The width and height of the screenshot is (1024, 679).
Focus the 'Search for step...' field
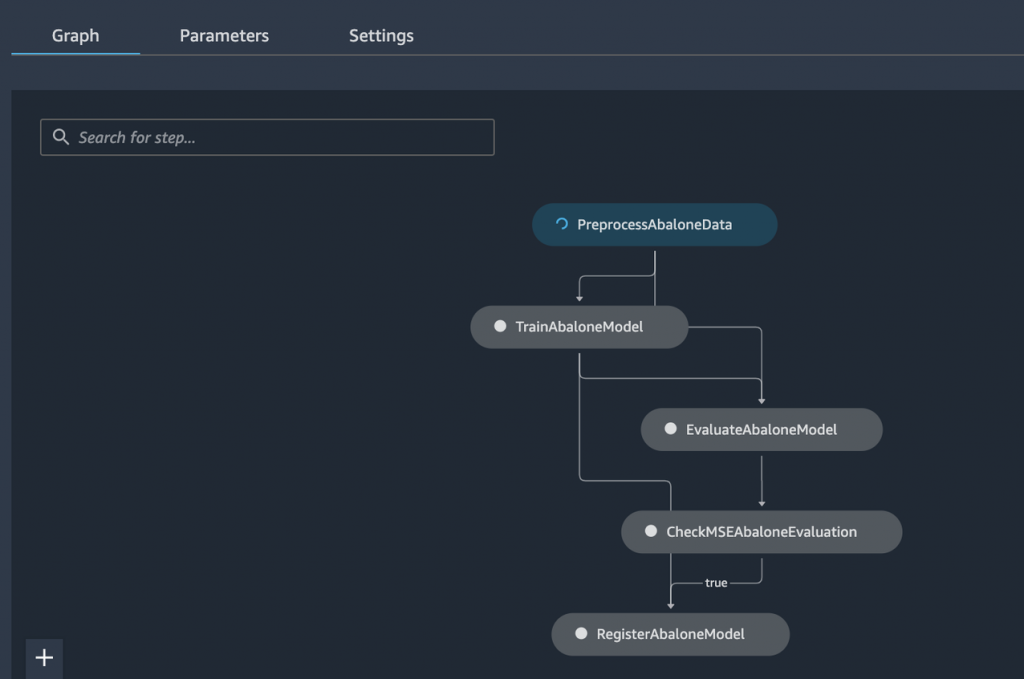pyautogui.click(x=280, y=138)
